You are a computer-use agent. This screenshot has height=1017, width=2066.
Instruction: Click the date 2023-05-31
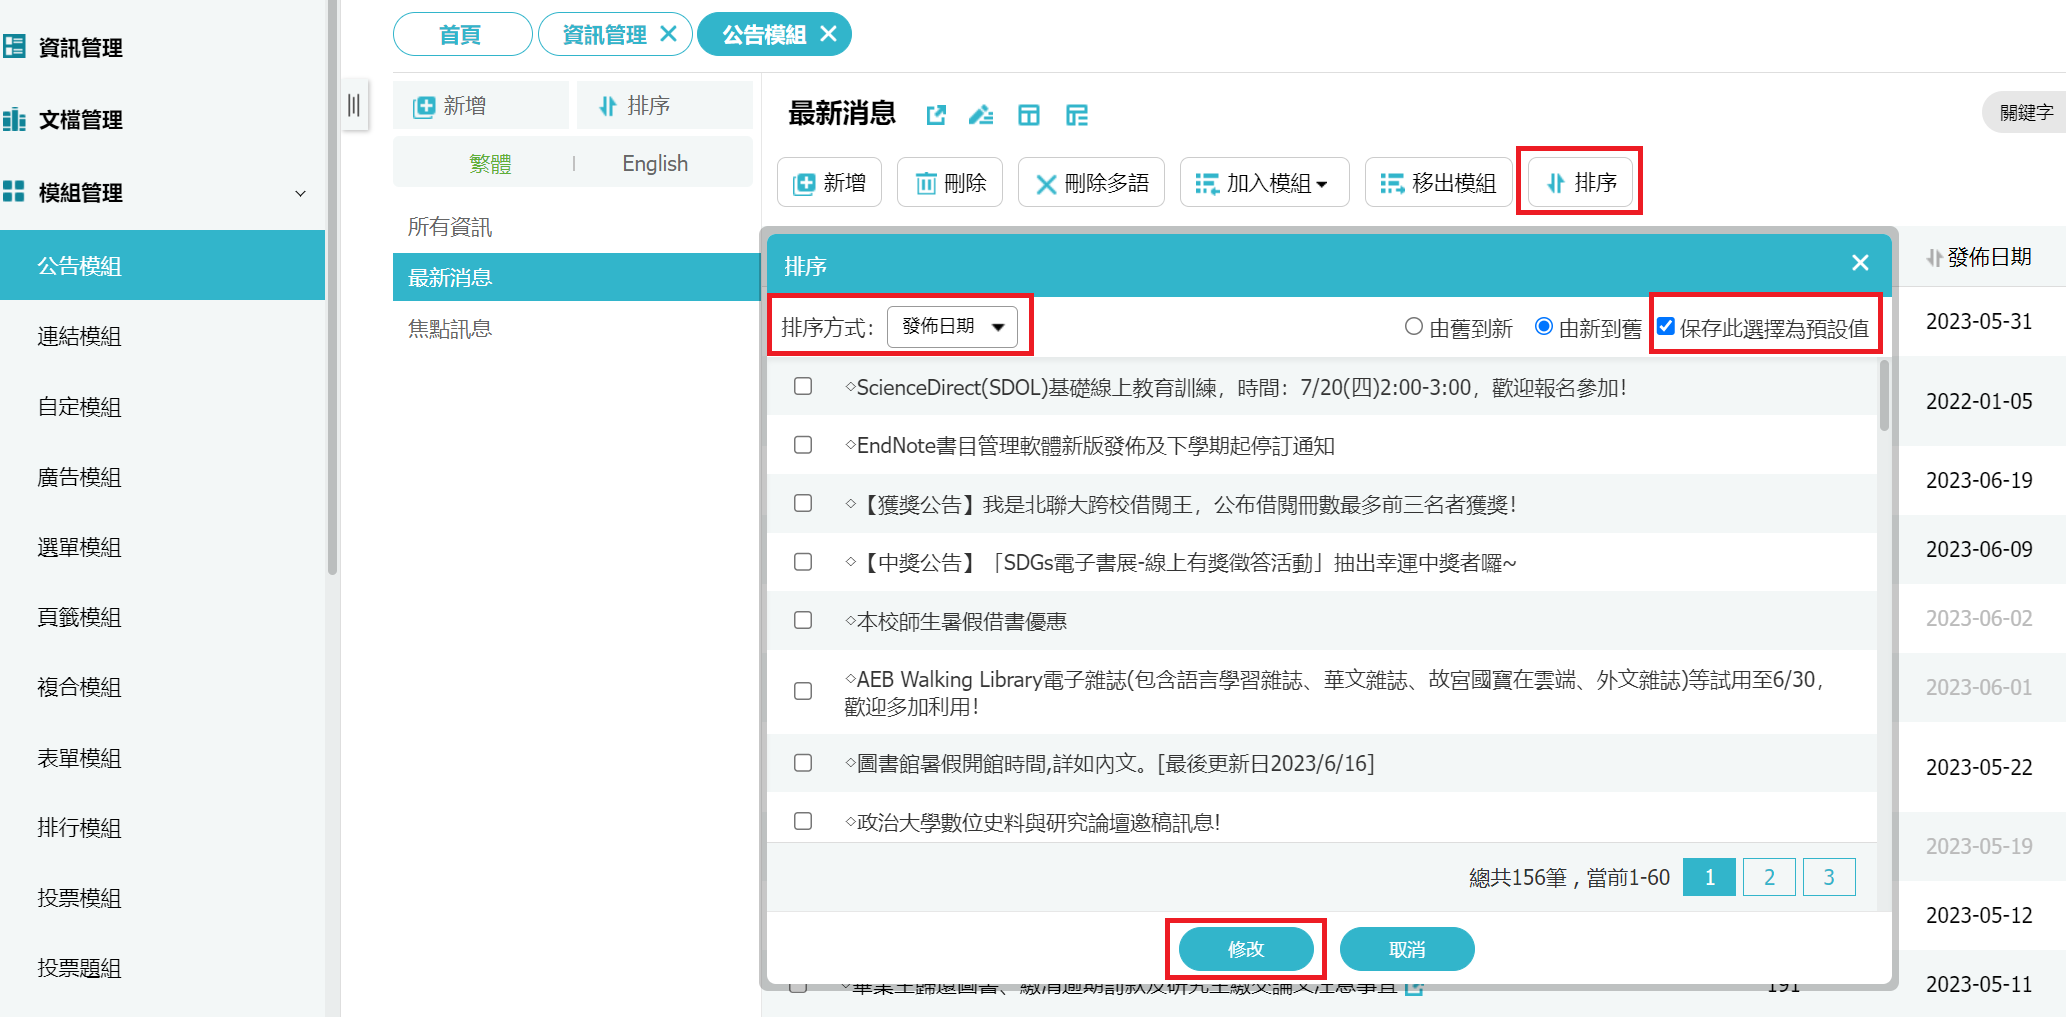point(1979,321)
